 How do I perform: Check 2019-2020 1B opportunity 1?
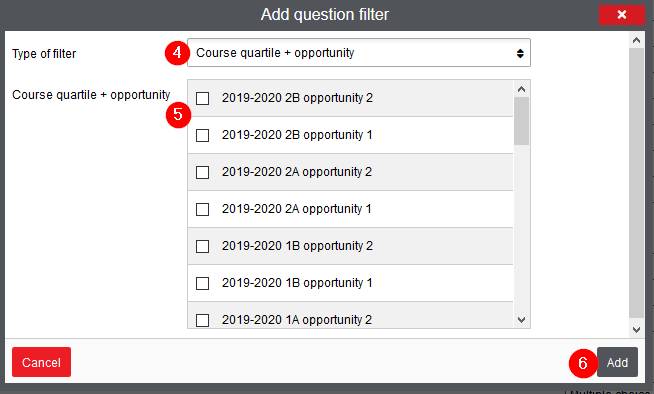[203, 283]
